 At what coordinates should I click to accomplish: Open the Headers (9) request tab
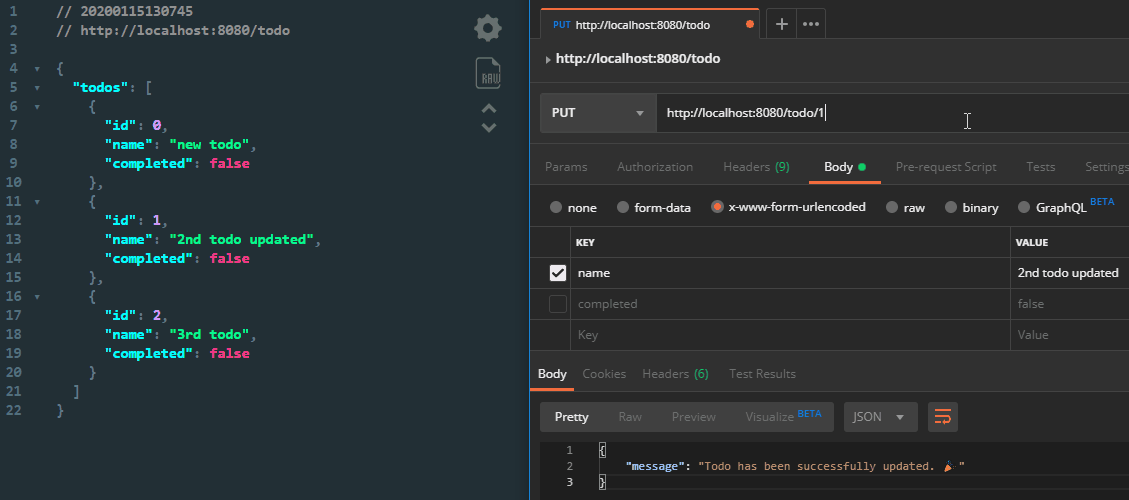[756, 166]
